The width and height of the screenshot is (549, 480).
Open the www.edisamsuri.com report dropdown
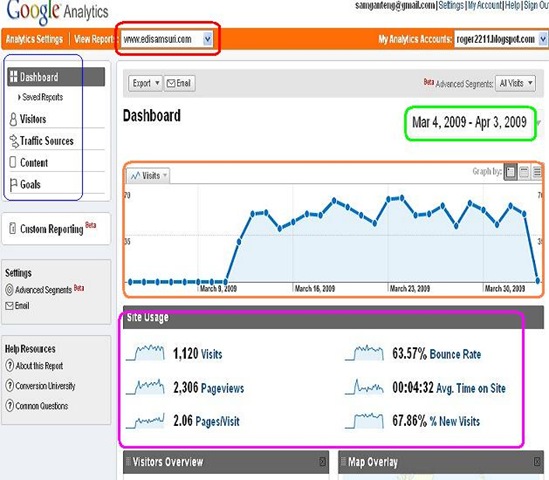tap(167, 39)
